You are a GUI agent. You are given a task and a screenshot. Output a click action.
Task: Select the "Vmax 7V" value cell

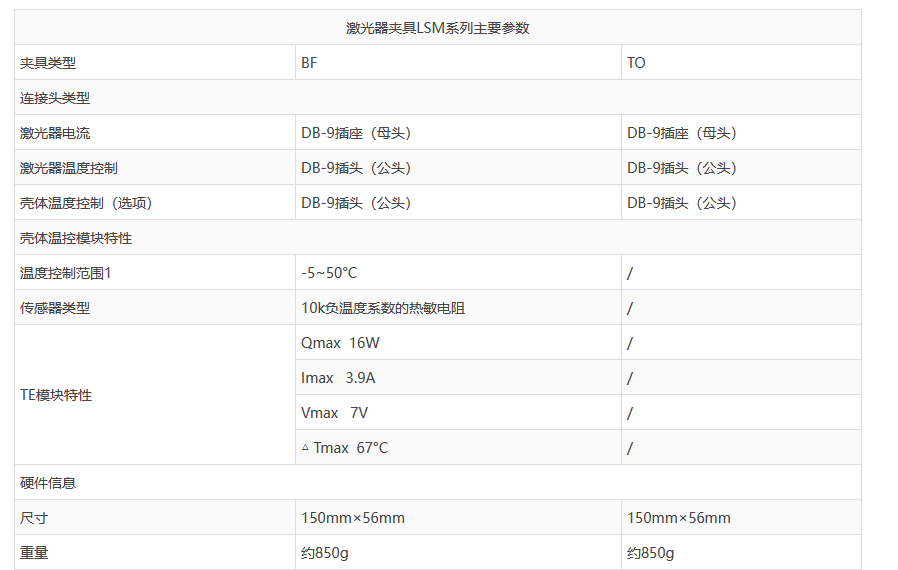tap(334, 413)
